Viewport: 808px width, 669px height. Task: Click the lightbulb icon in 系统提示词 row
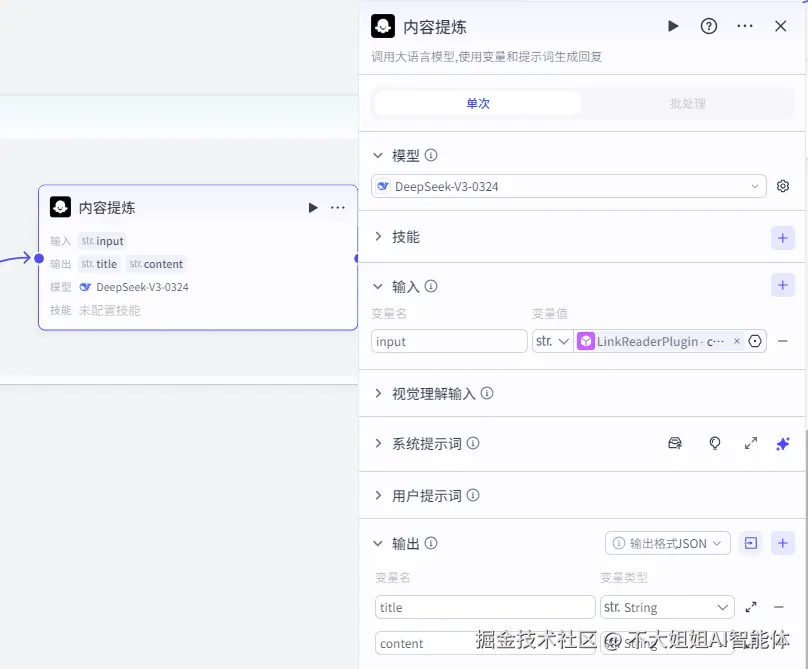[713, 443]
